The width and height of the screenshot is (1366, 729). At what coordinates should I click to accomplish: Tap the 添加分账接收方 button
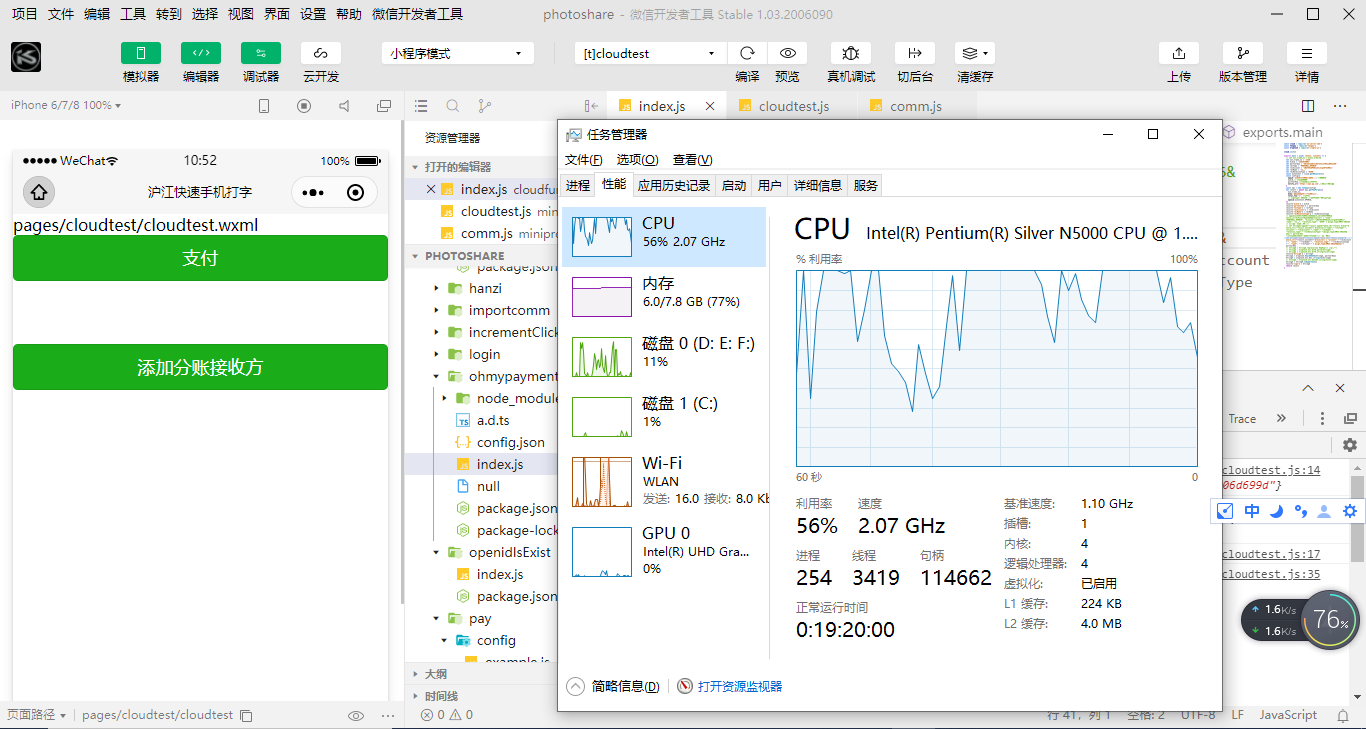200,367
